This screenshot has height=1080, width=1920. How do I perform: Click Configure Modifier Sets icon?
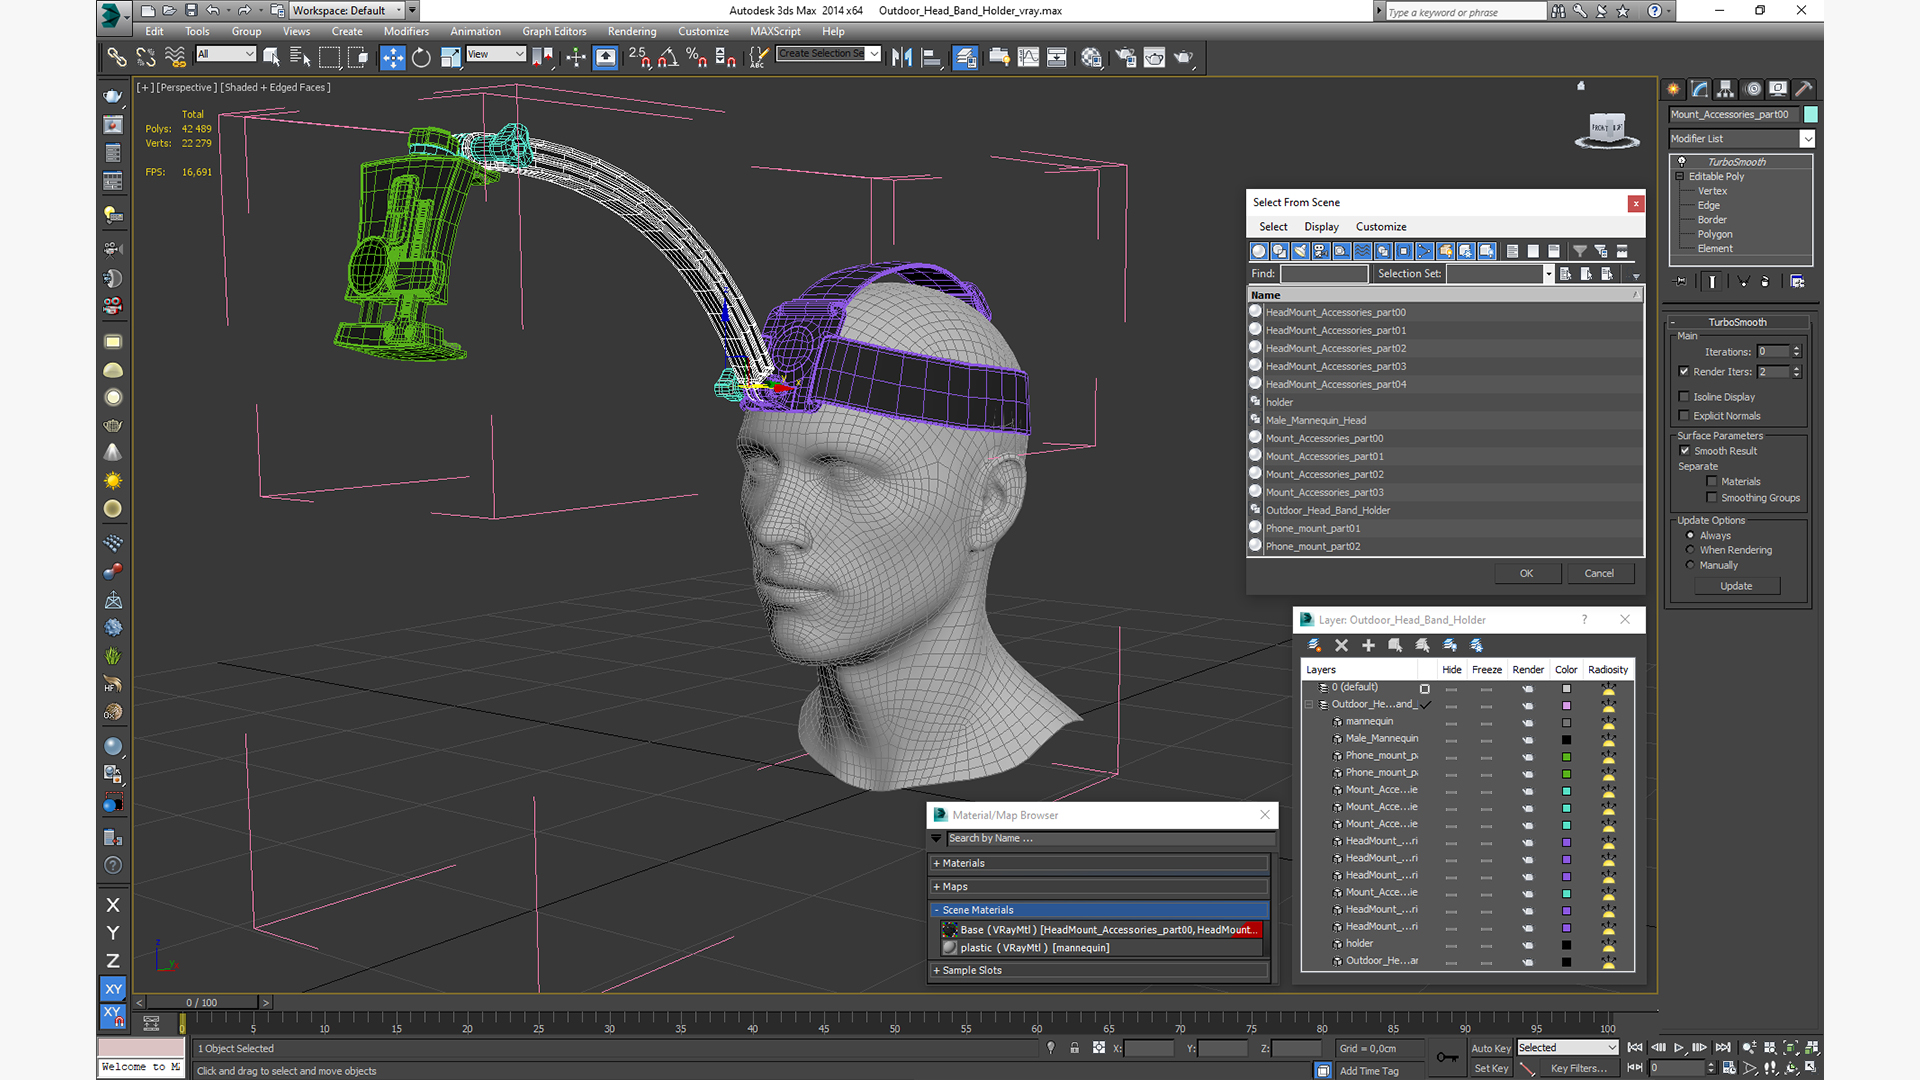[1797, 282]
